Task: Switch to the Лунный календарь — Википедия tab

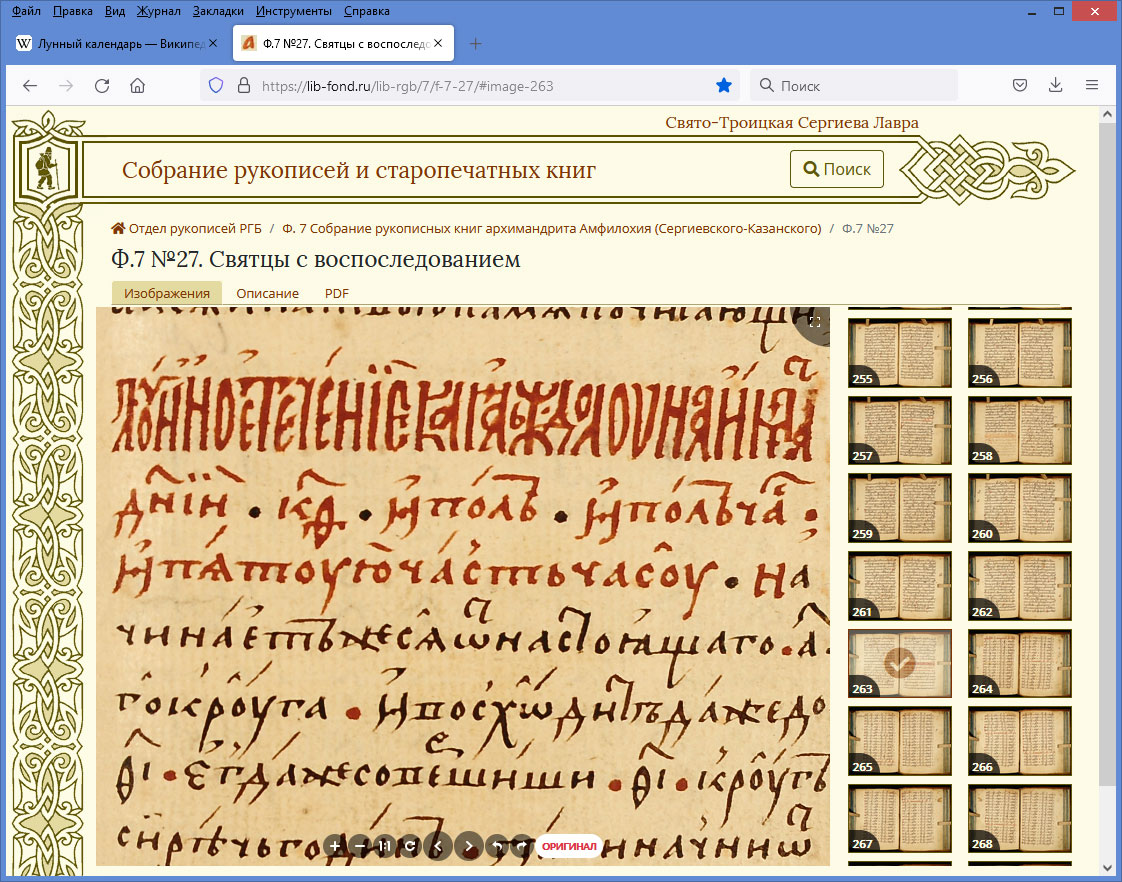Action: [118, 44]
